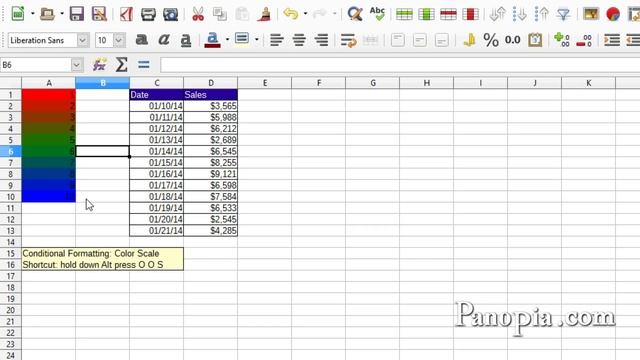The width and height of the screenshot is (640, 360).
Task: Run the Spelling check icon
Action: coord(377,14)
